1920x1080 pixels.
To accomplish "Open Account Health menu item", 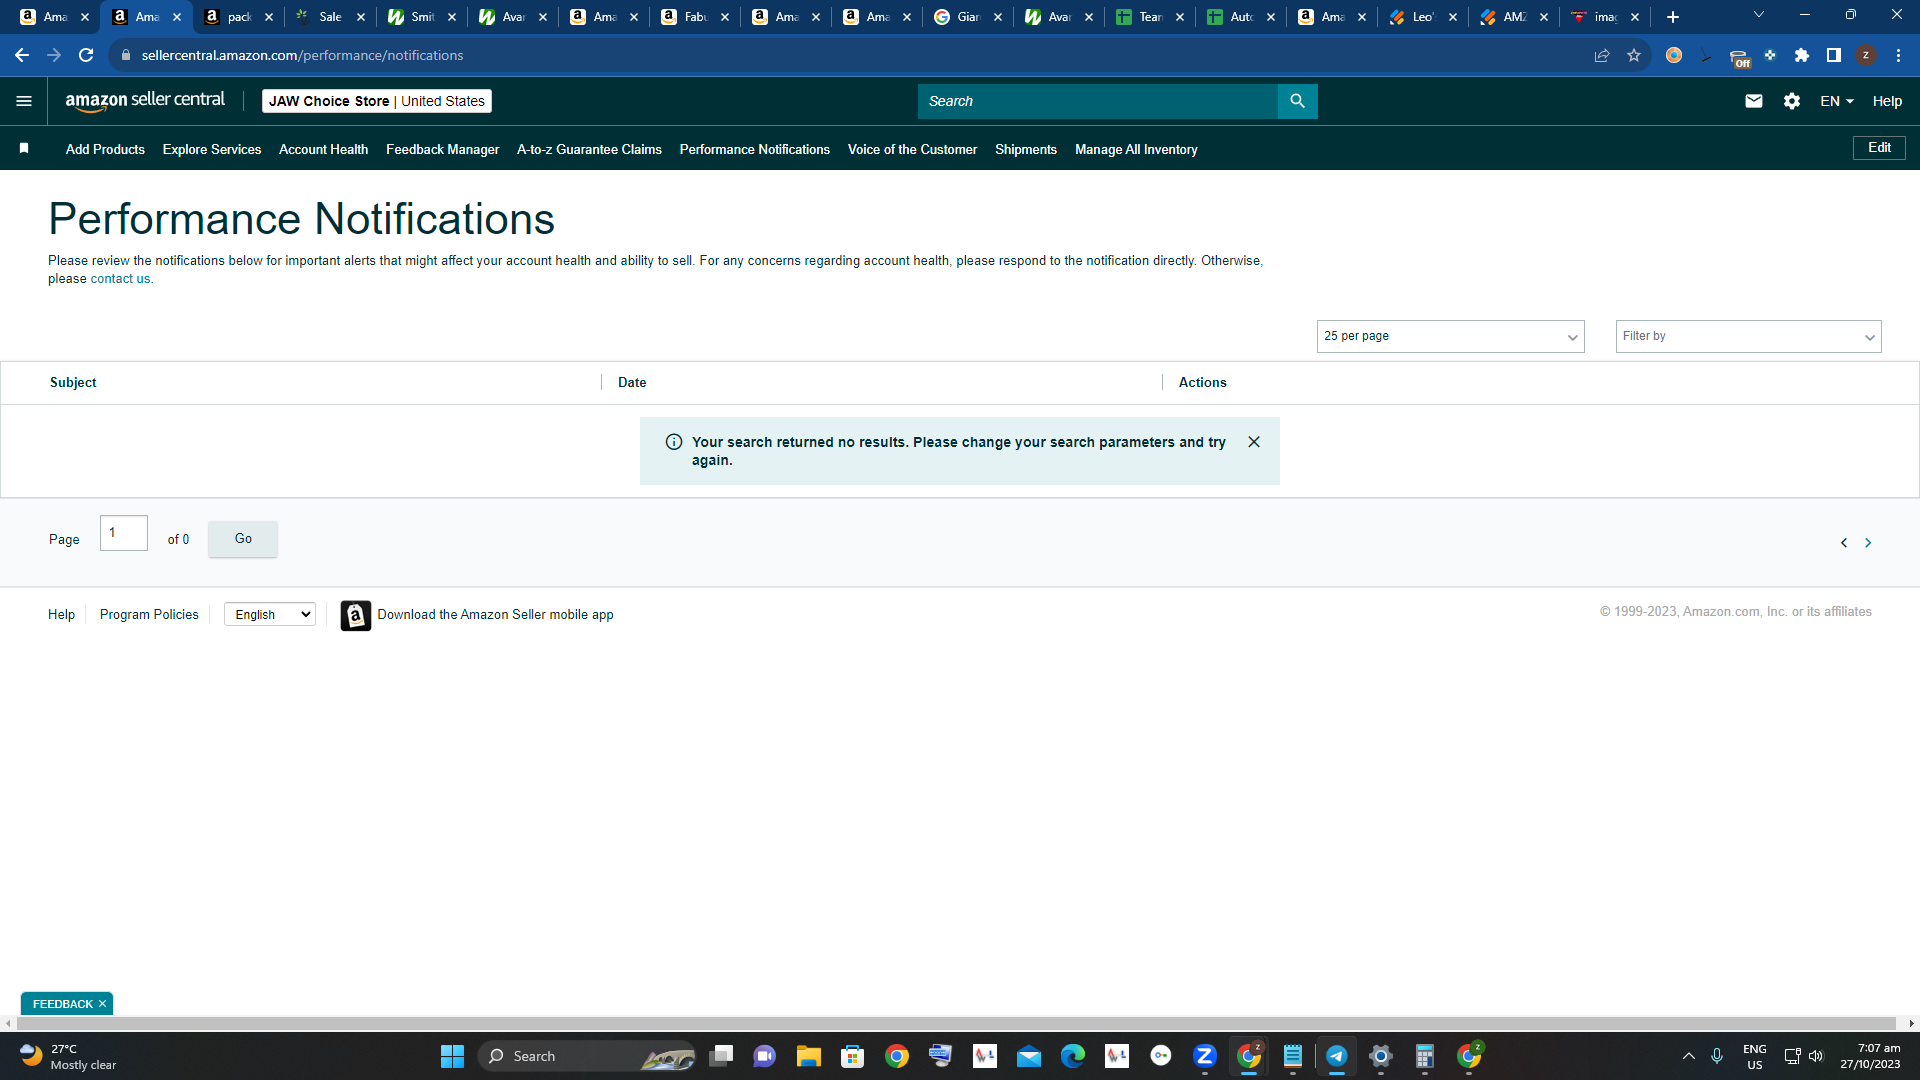I will click(323, 149).
